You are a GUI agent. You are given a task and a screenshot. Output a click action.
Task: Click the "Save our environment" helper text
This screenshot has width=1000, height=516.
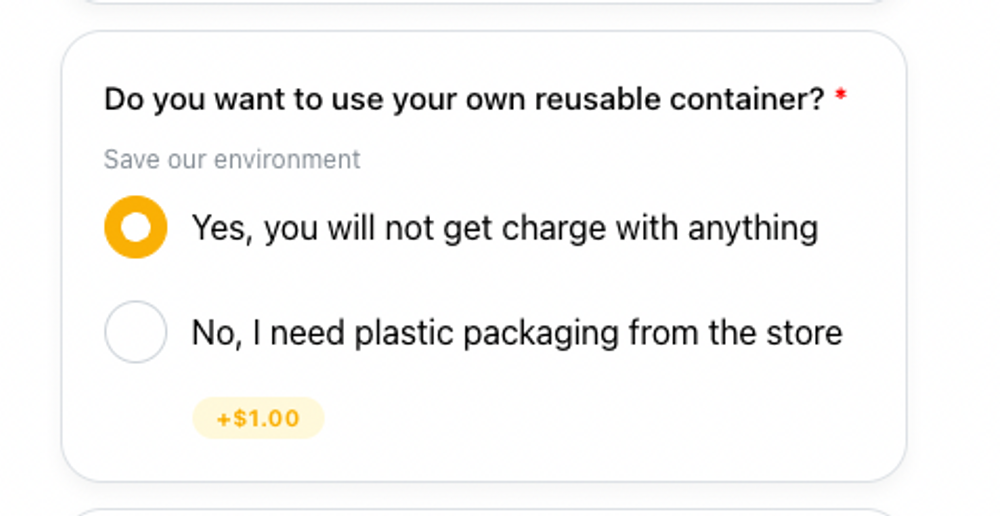[x=232, y=159]
